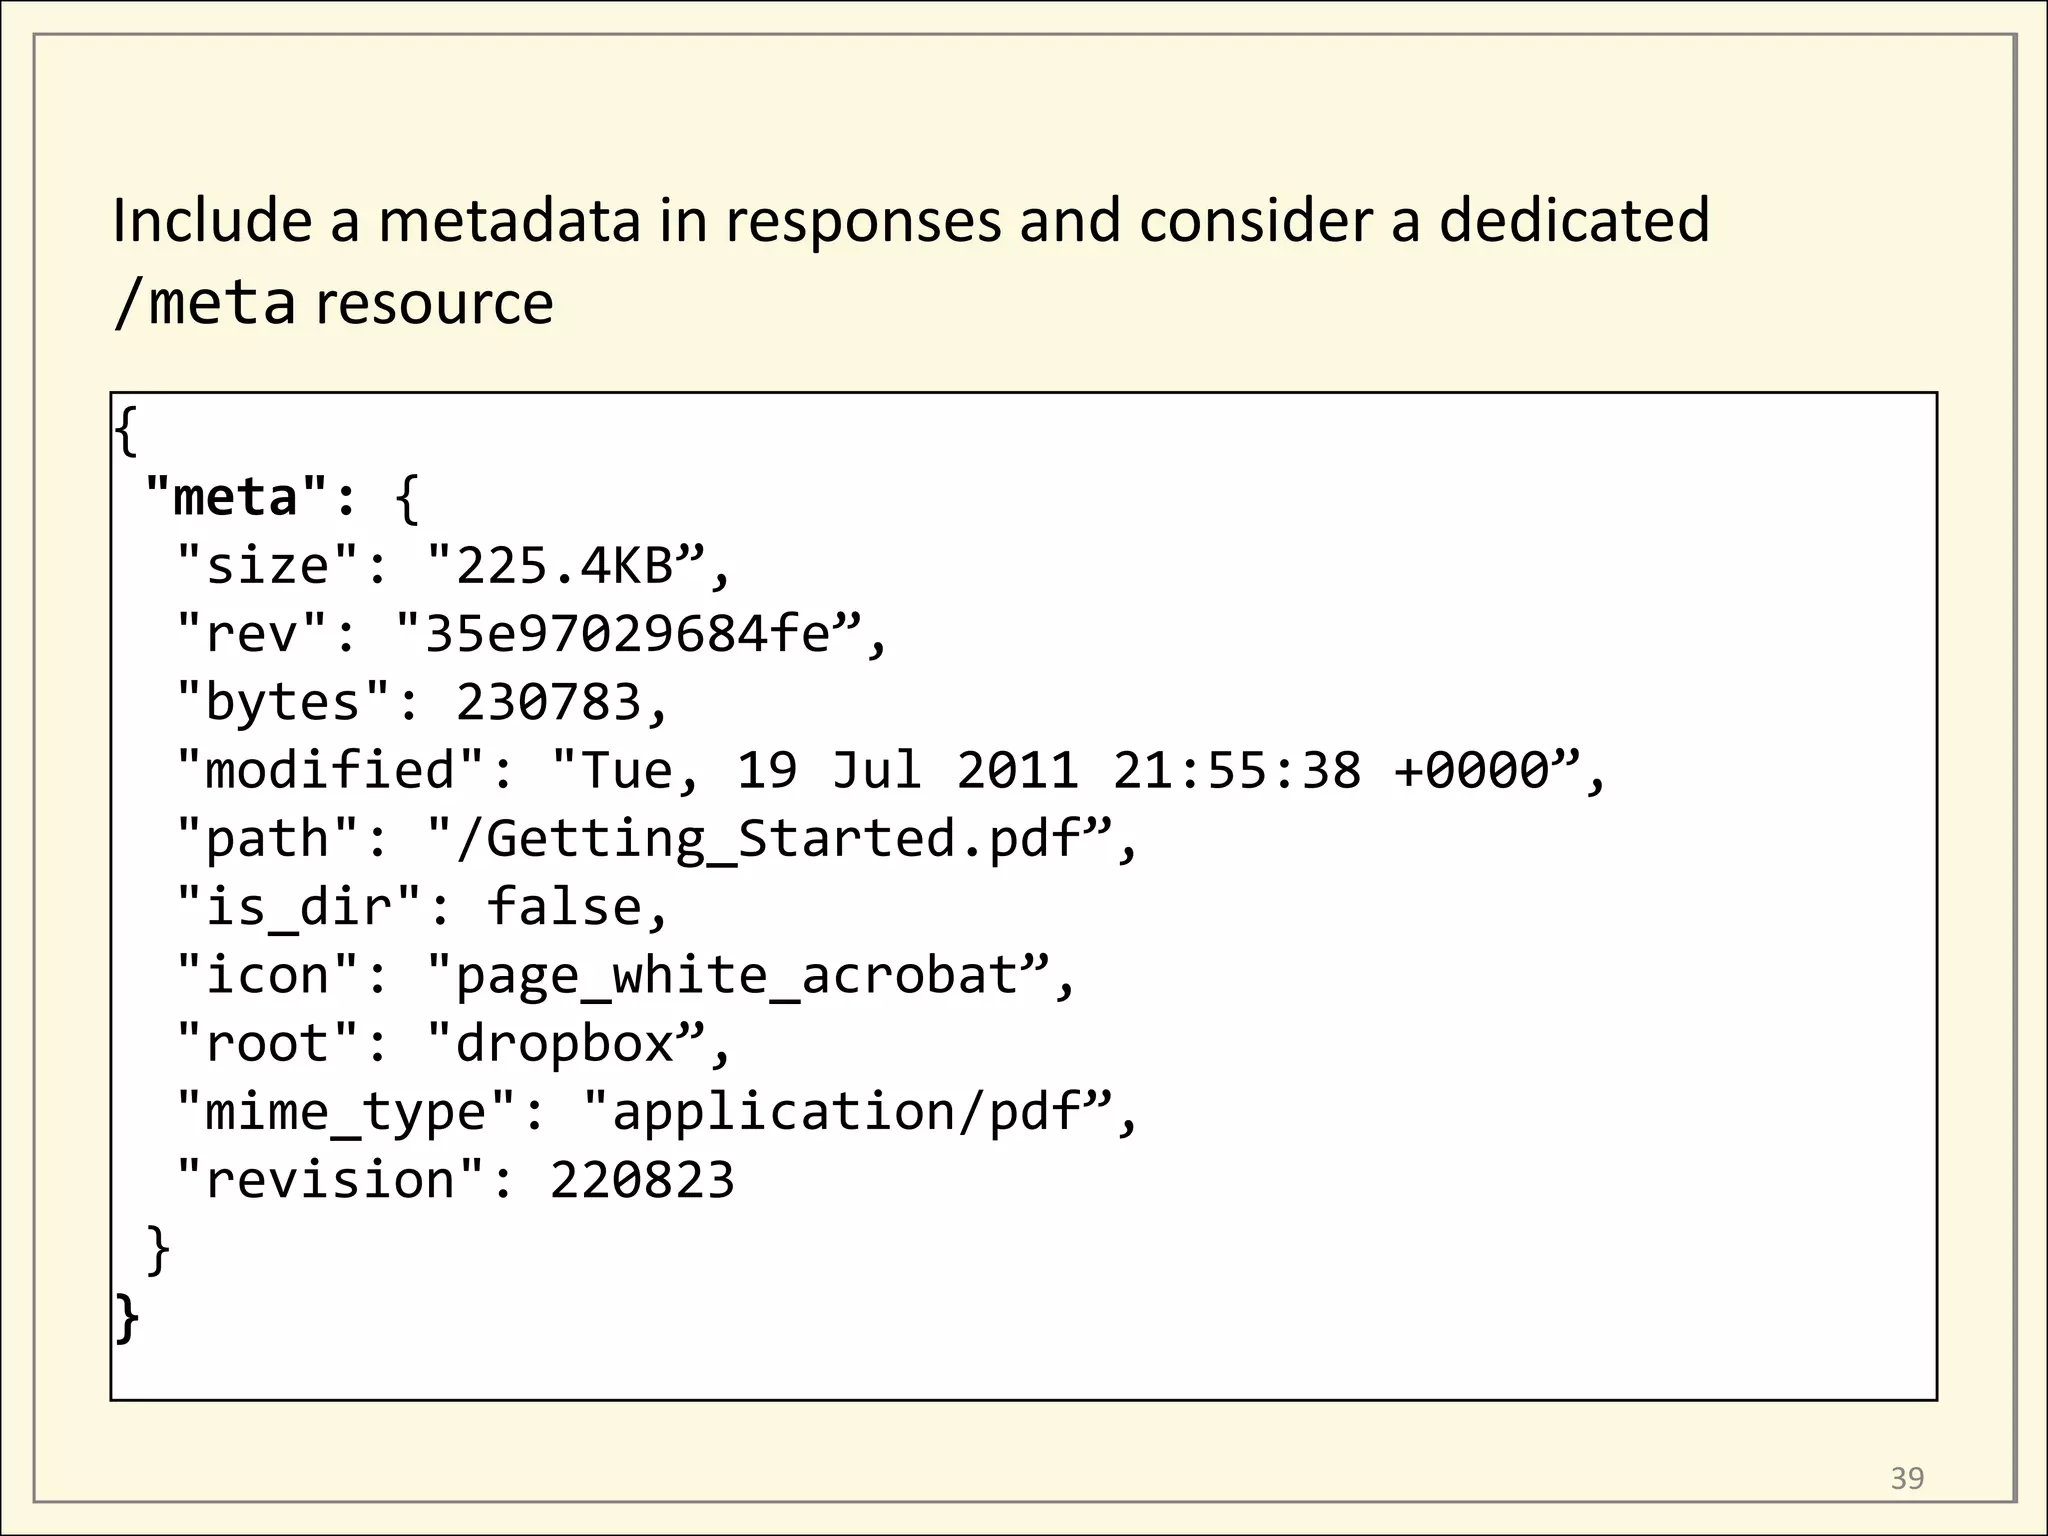This screenshot has height=1536, width=2048.
Task: Click the "modified" date line
Action: [890, 771]
